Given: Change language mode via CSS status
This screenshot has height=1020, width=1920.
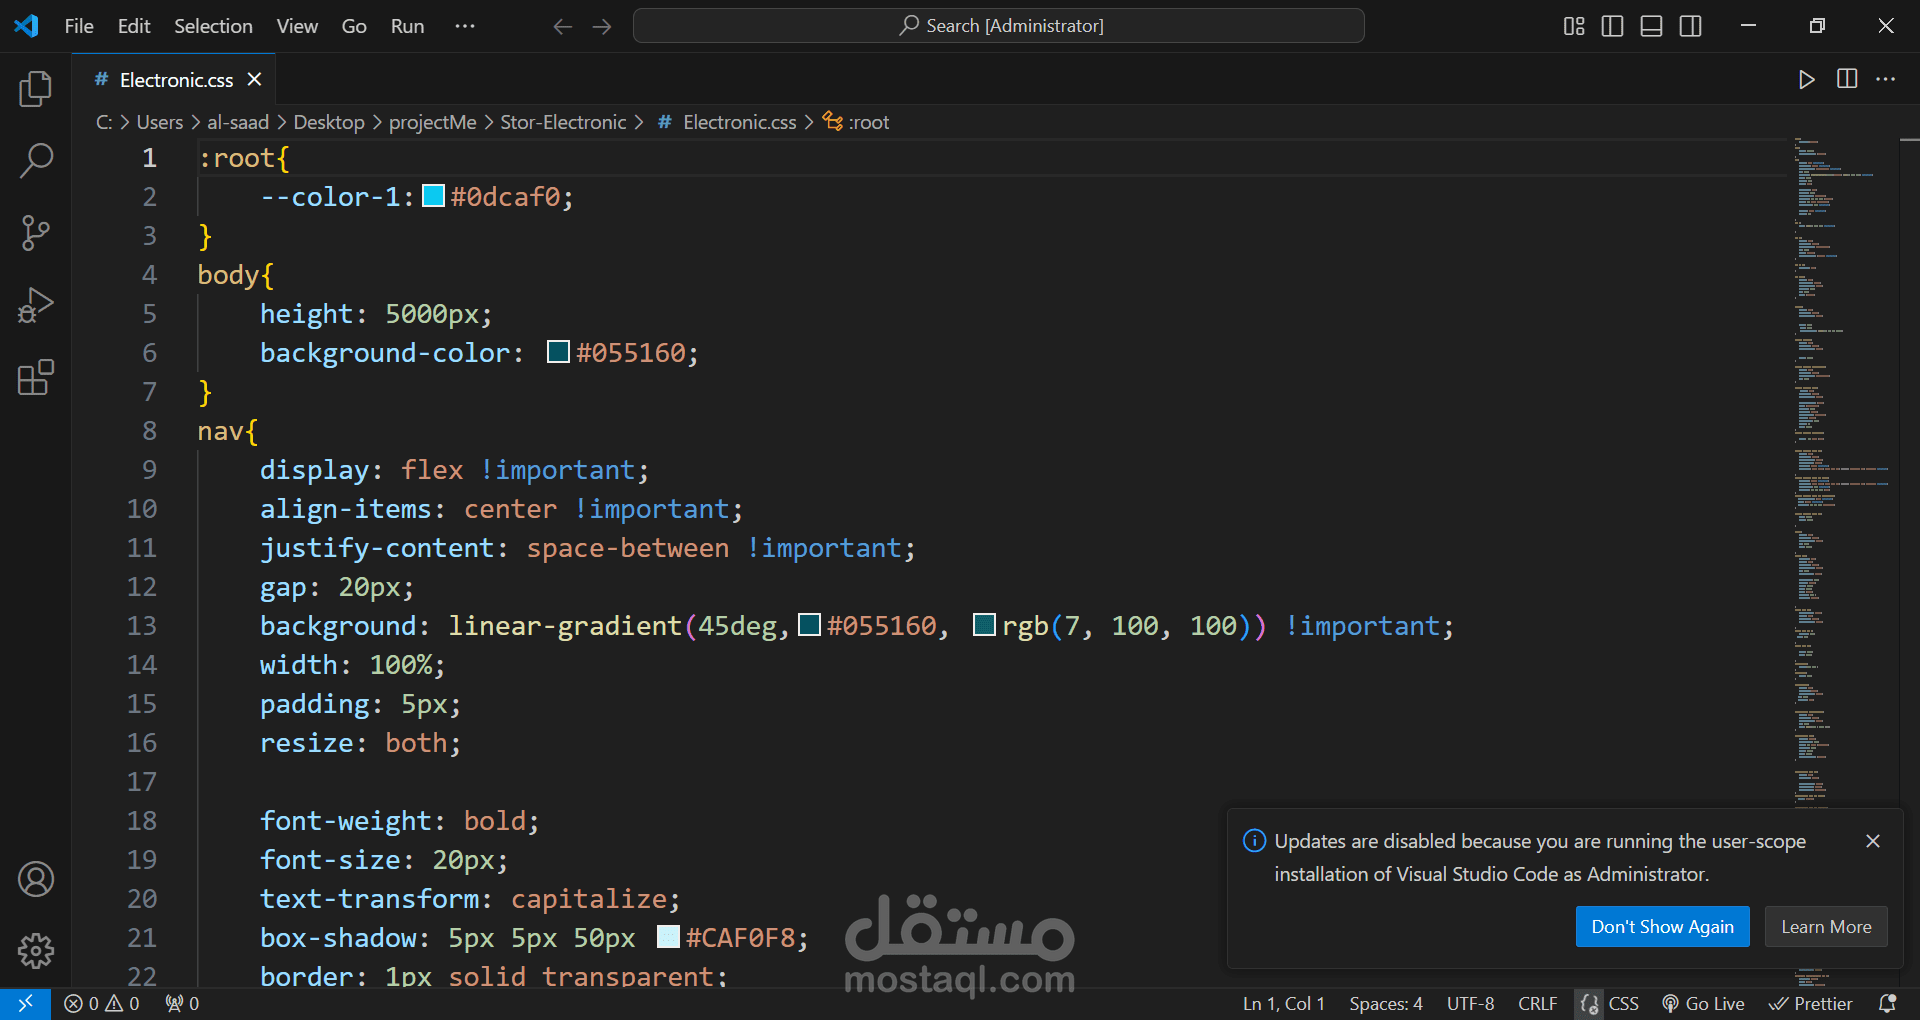Looking at the screenshot, I should [x=1623, y=1003].
